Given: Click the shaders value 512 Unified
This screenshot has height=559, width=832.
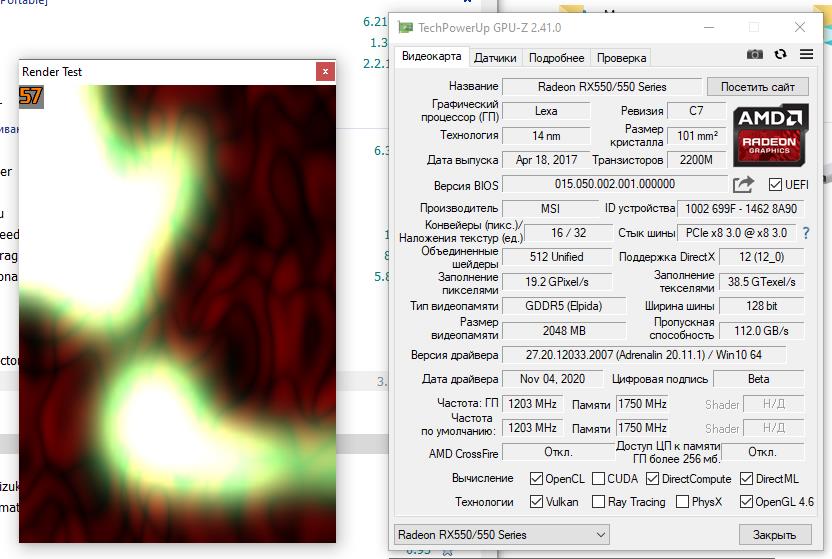Looking at the screenshot, I should [x=557, y=257].
